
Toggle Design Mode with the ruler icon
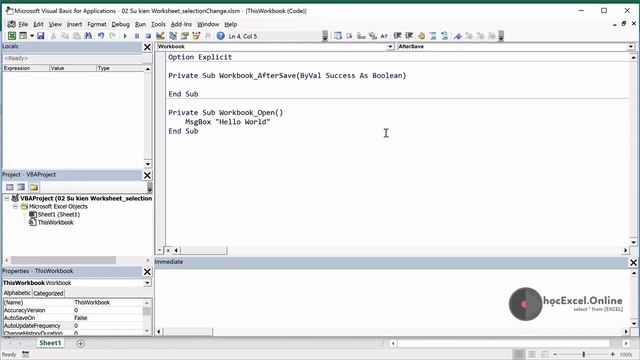pyautogui.click(x=160, y=36)
